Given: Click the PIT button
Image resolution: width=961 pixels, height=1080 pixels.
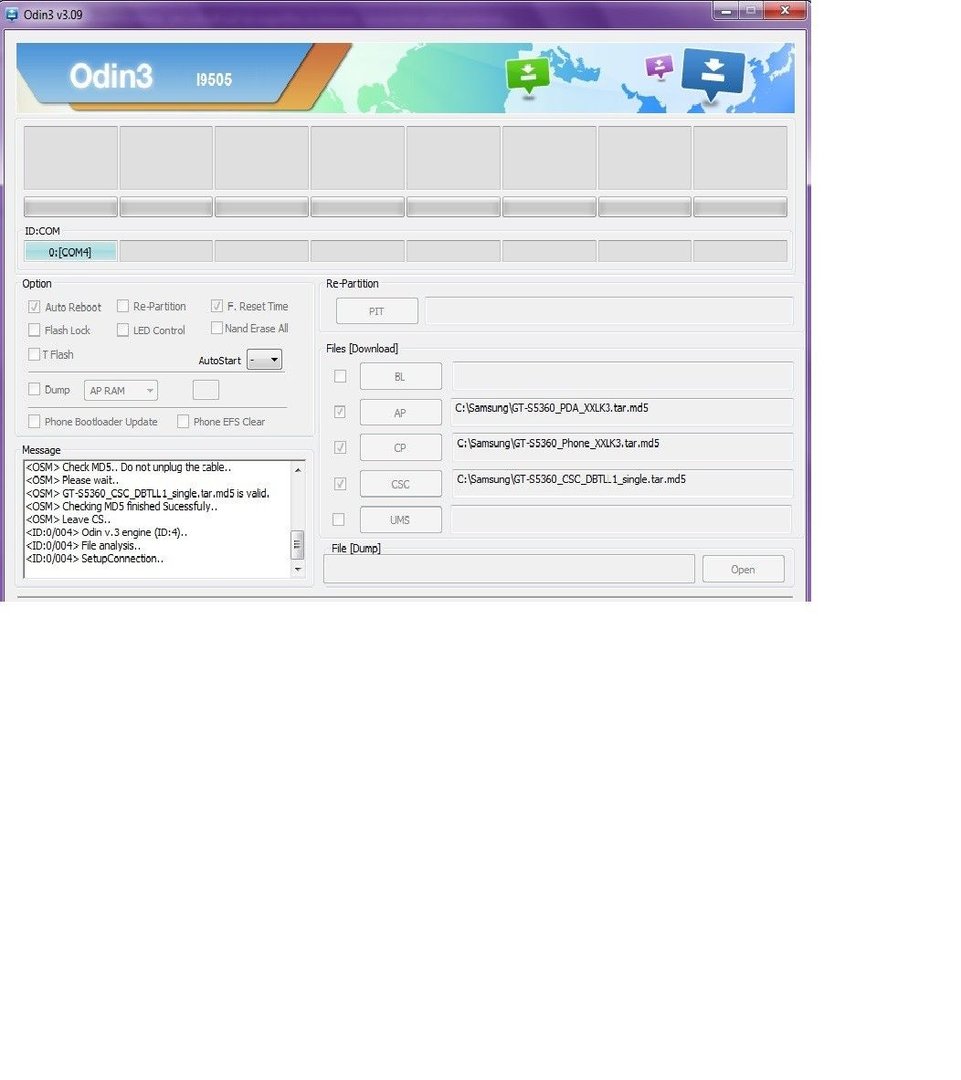Looking at the screenshot, I should coord(377,311).
